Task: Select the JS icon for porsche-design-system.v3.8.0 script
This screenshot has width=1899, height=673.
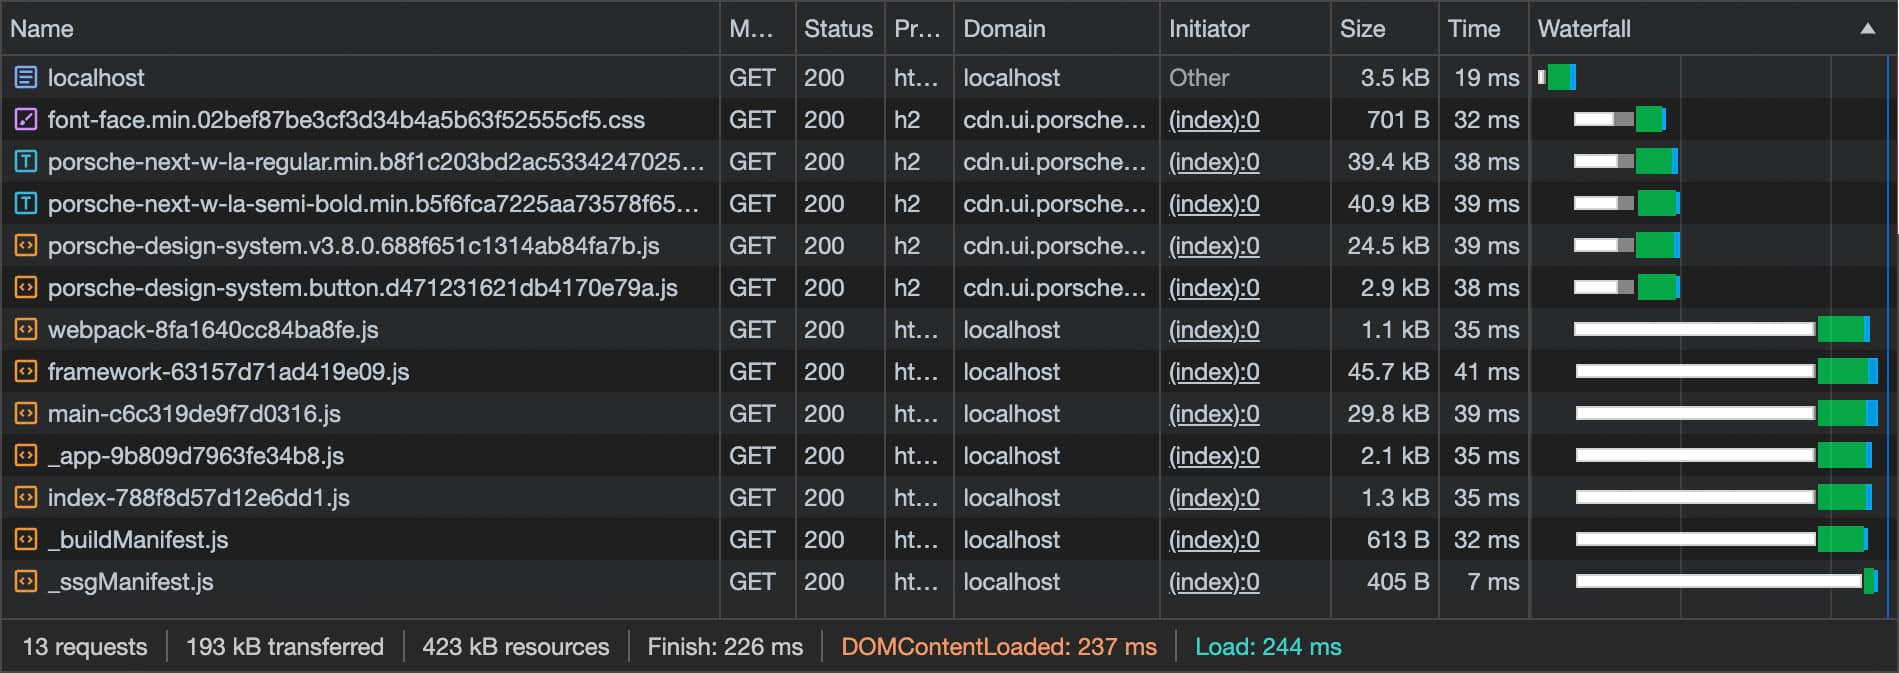Action: 24,245
